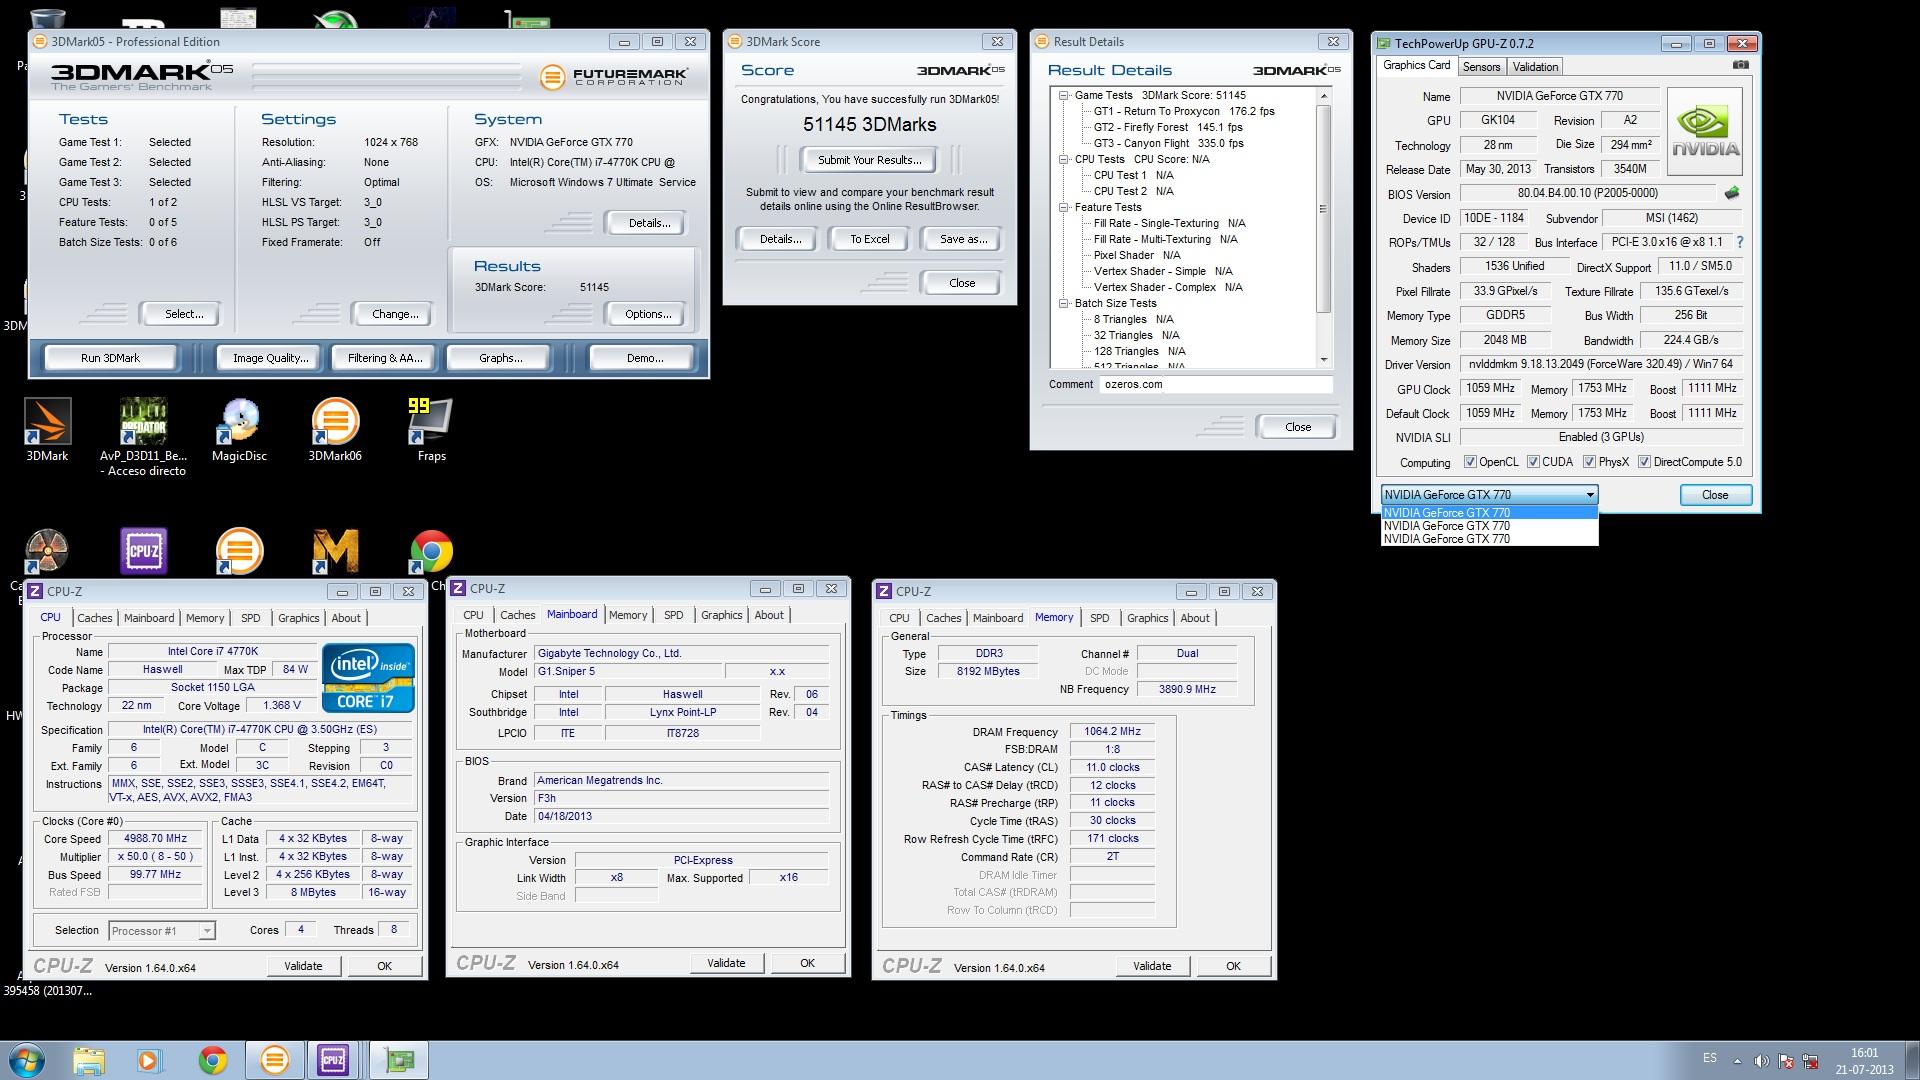Viewport: 1920px width, 1080px height.
Task: Click the Futuremark logo in 3DMark05
Action: pos(614,77)
